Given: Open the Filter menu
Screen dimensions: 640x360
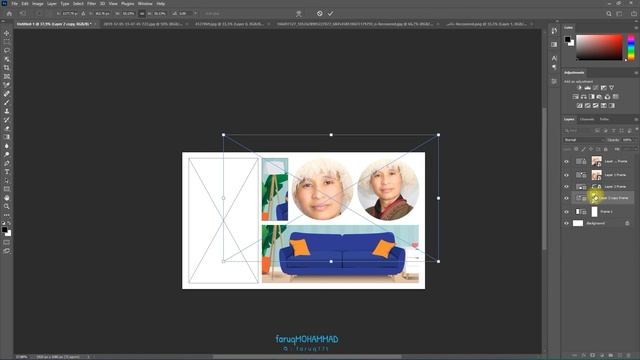Looking at the screenshot, I should click(x=91, y=4).
